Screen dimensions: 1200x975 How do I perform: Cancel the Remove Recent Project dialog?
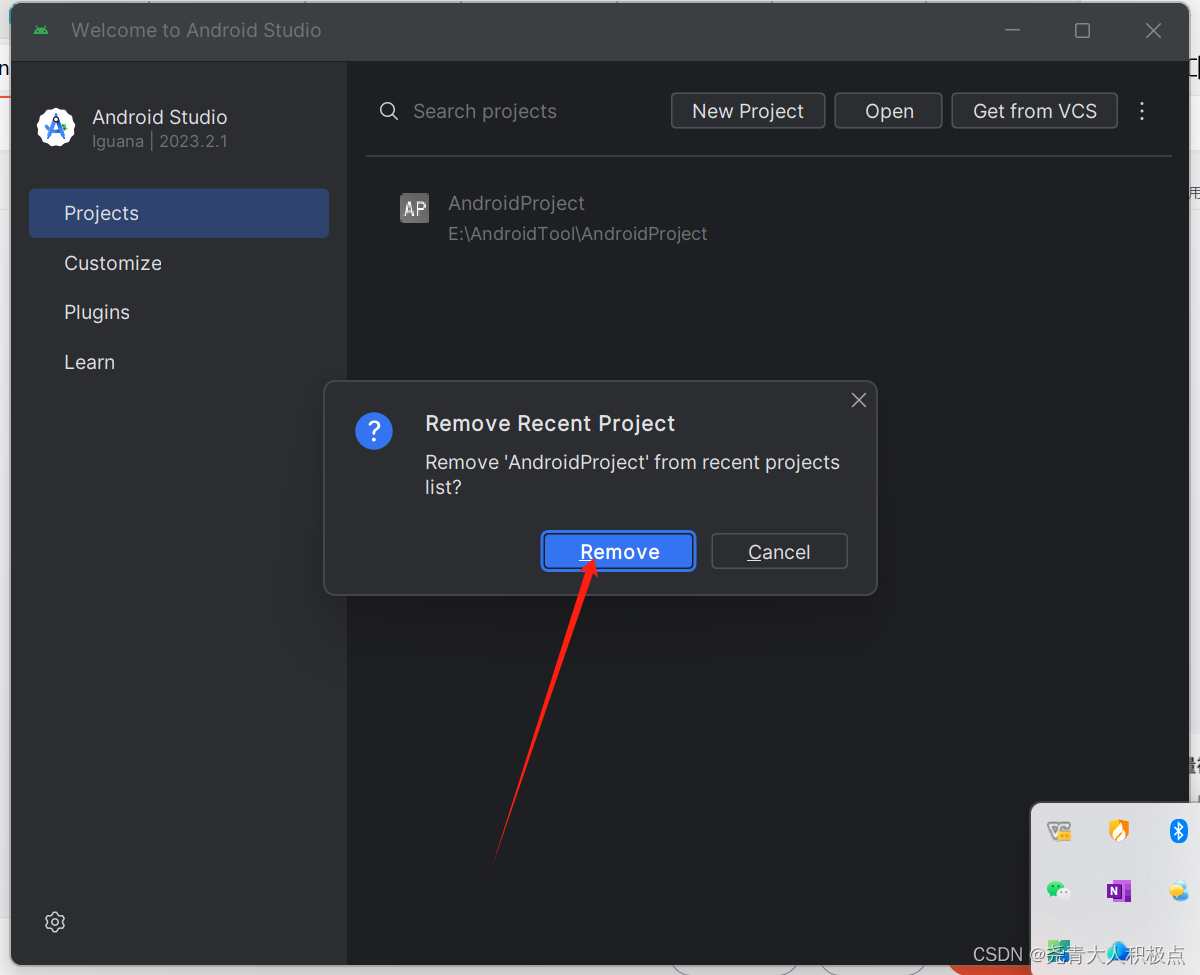tap(779, 551)
